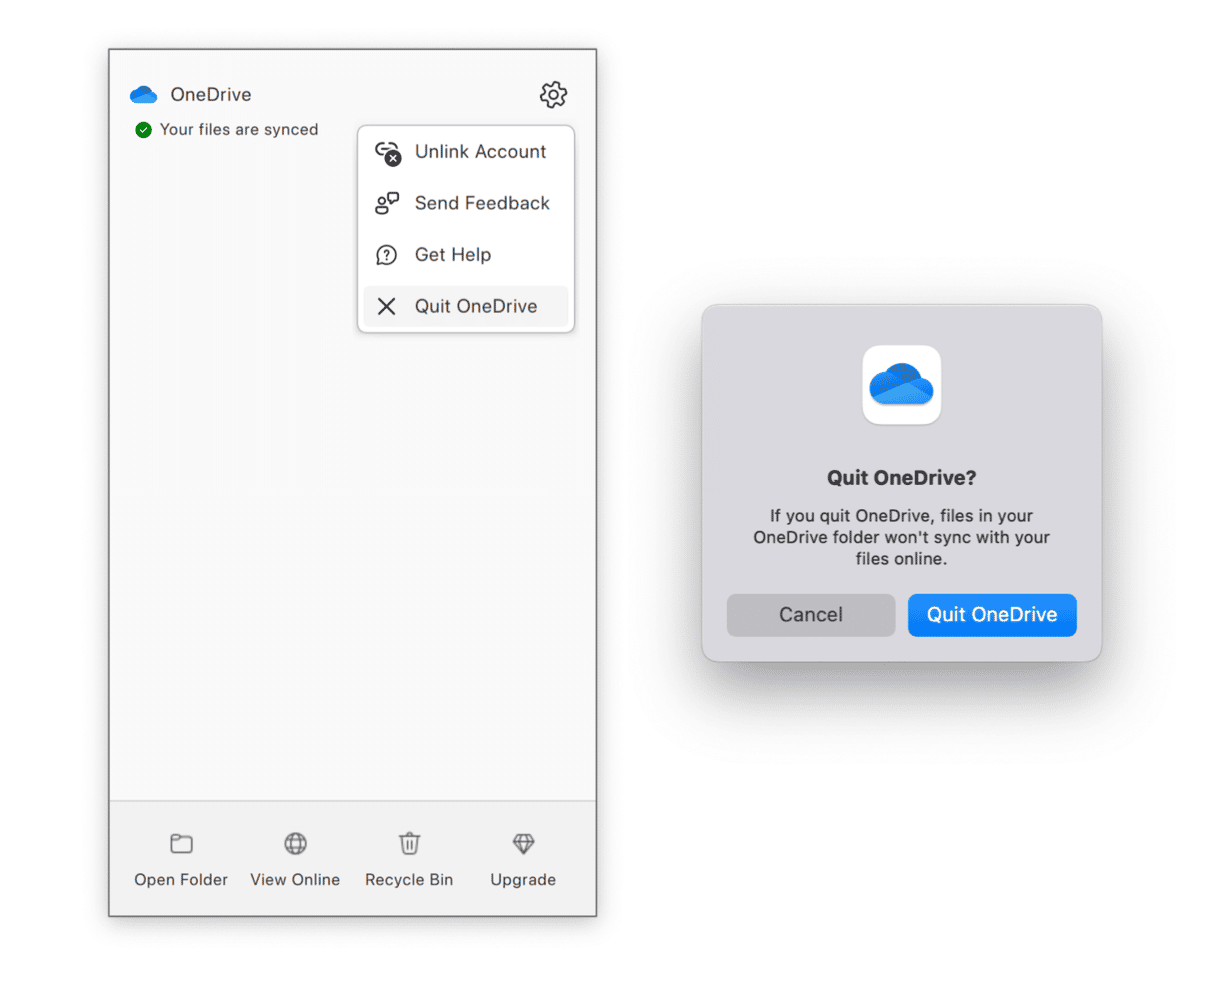This screenshot has width=1216, height=986.
Task: Open the settings gear menu
Action: coord(553,94)
